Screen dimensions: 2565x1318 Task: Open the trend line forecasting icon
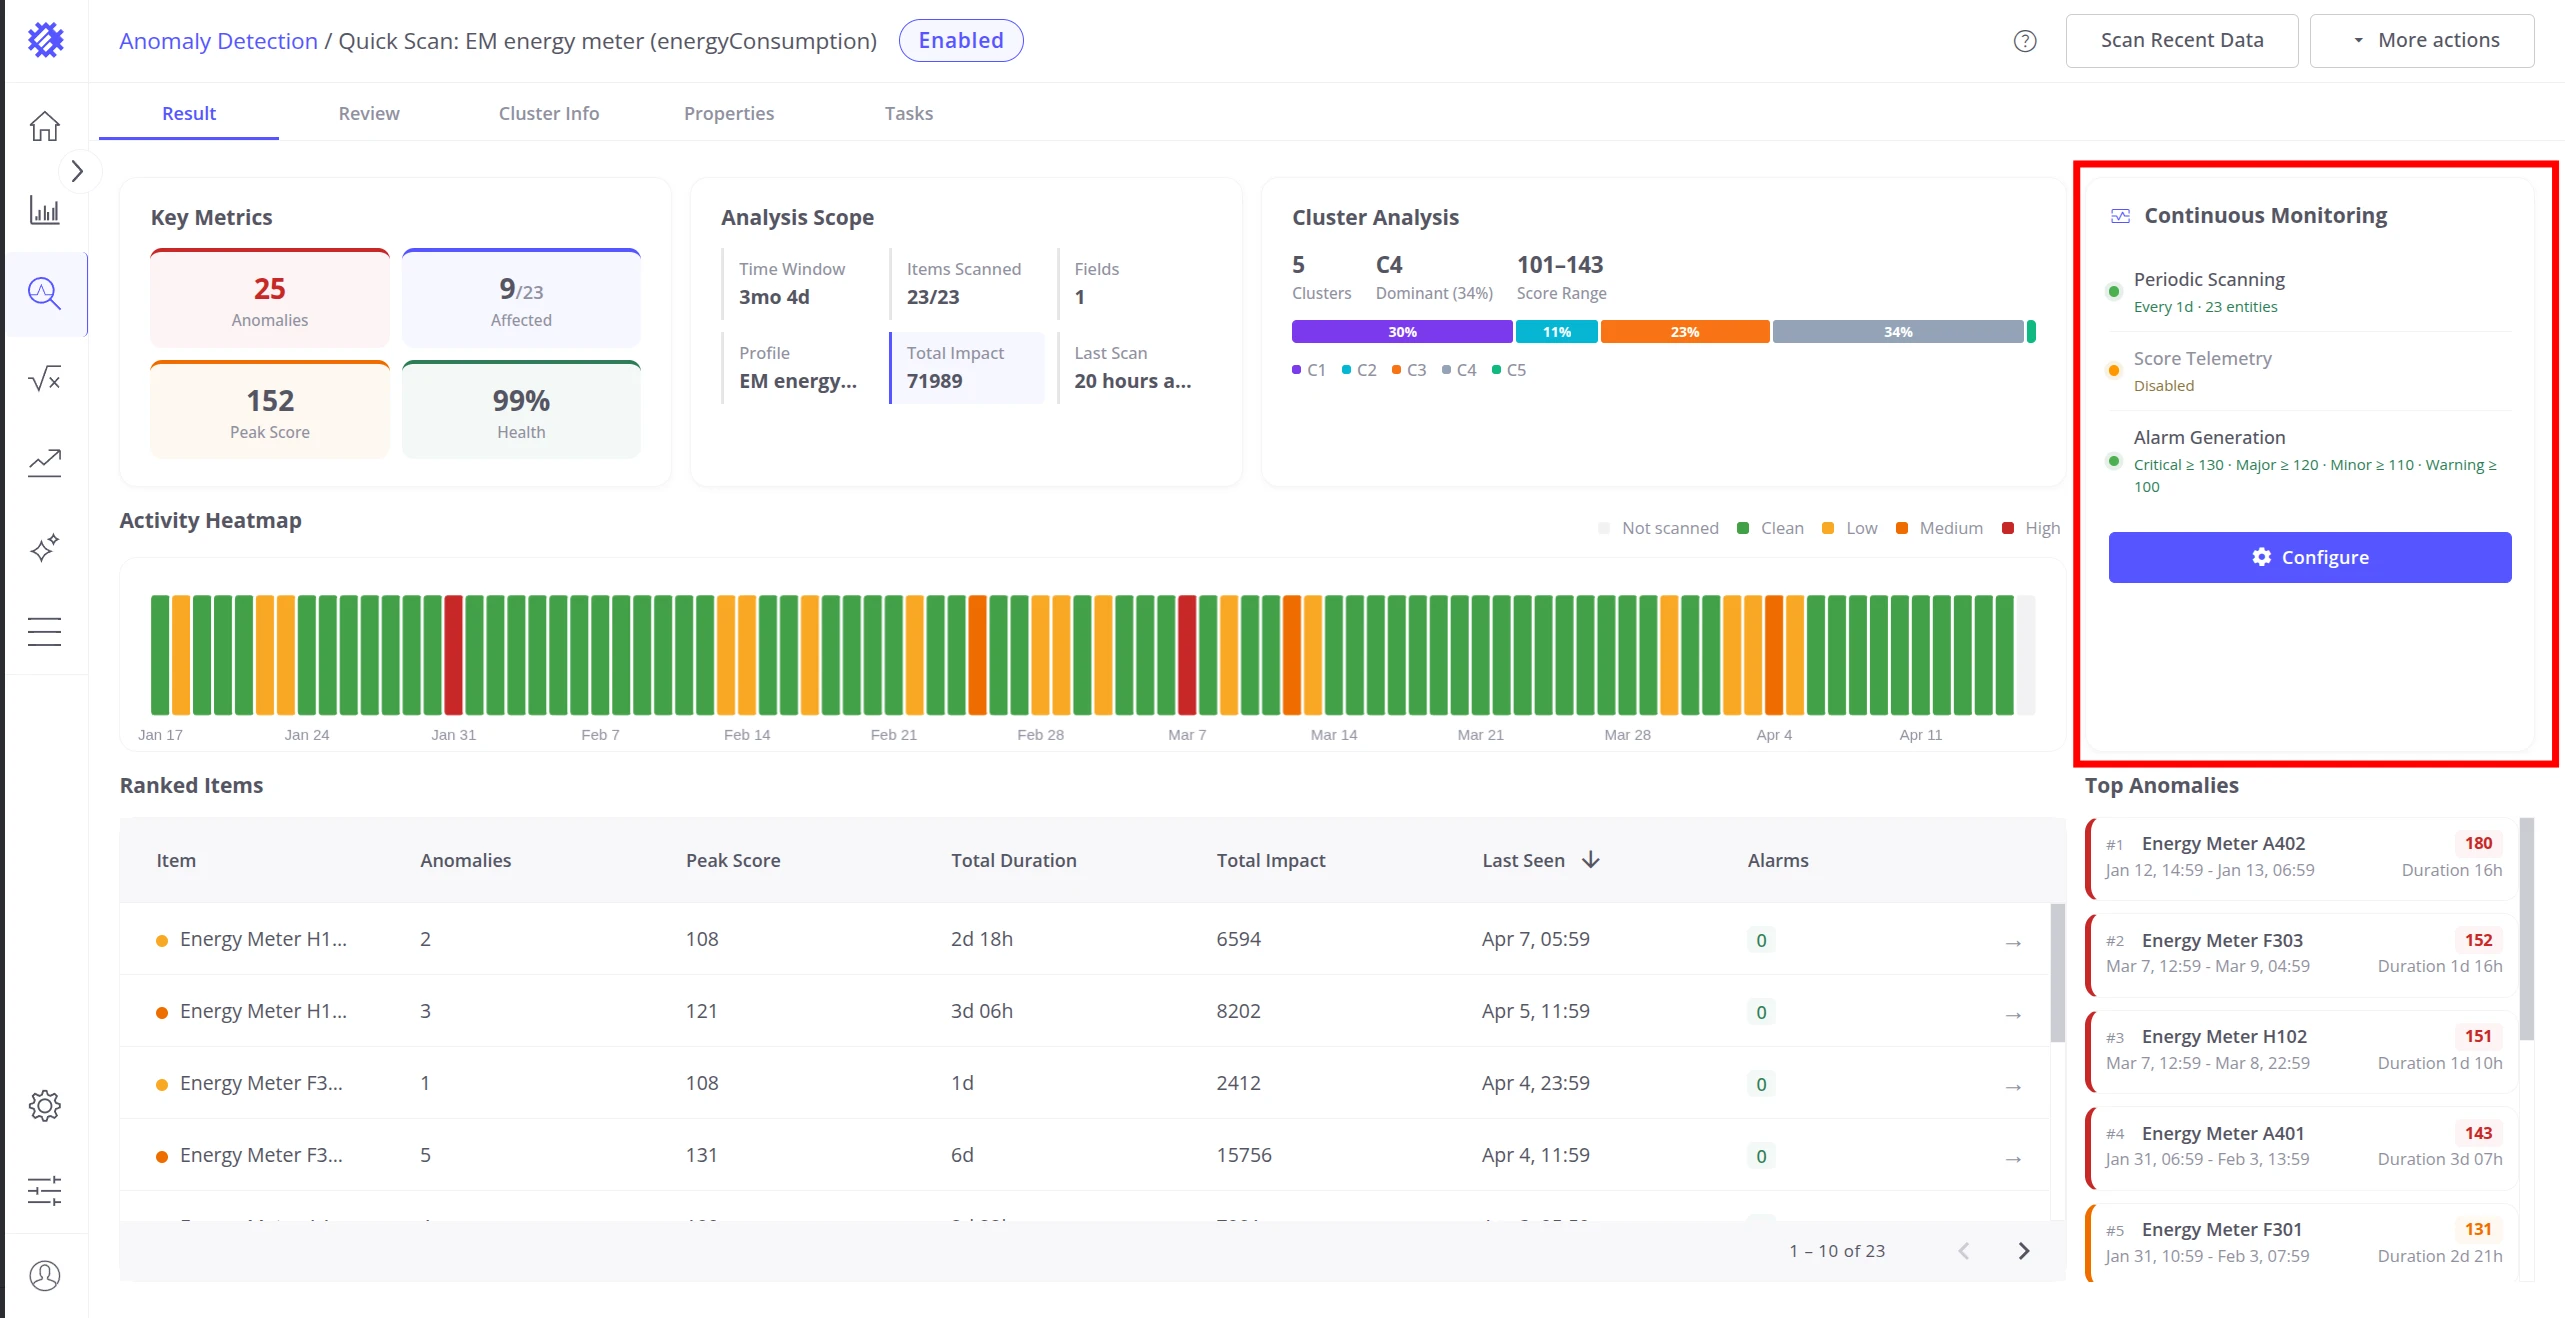coord(44,462)
